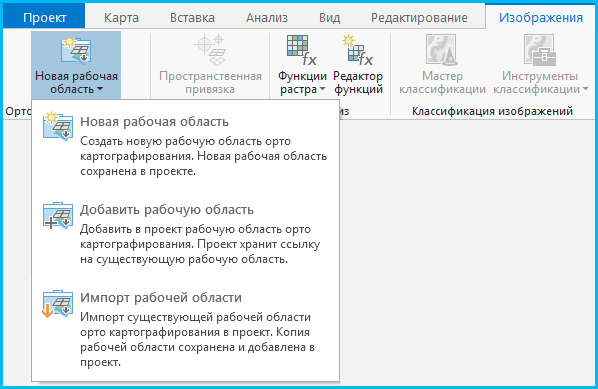Collapse the Новая рабочая область dropdown arrow

click(100, 89)
